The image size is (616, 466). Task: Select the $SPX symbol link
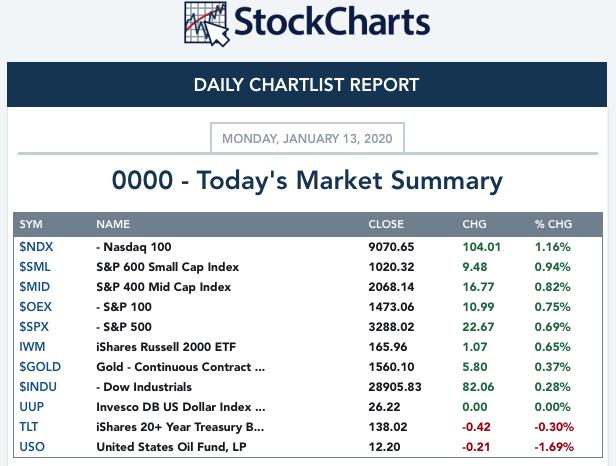tap(34, 327)
